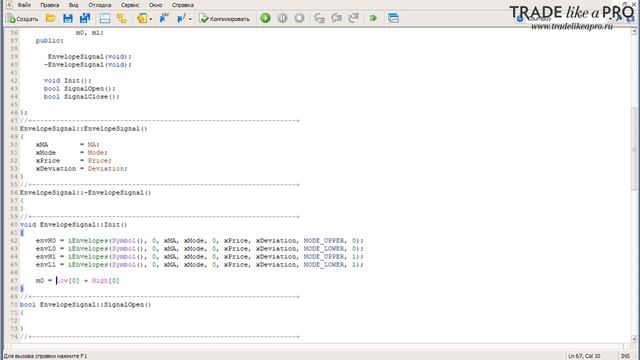The width and height of the screenshot is (640, 360).
Task: Click 'void EnvelopeSignal::Init()' on line 60
Action: pos(73,225)
